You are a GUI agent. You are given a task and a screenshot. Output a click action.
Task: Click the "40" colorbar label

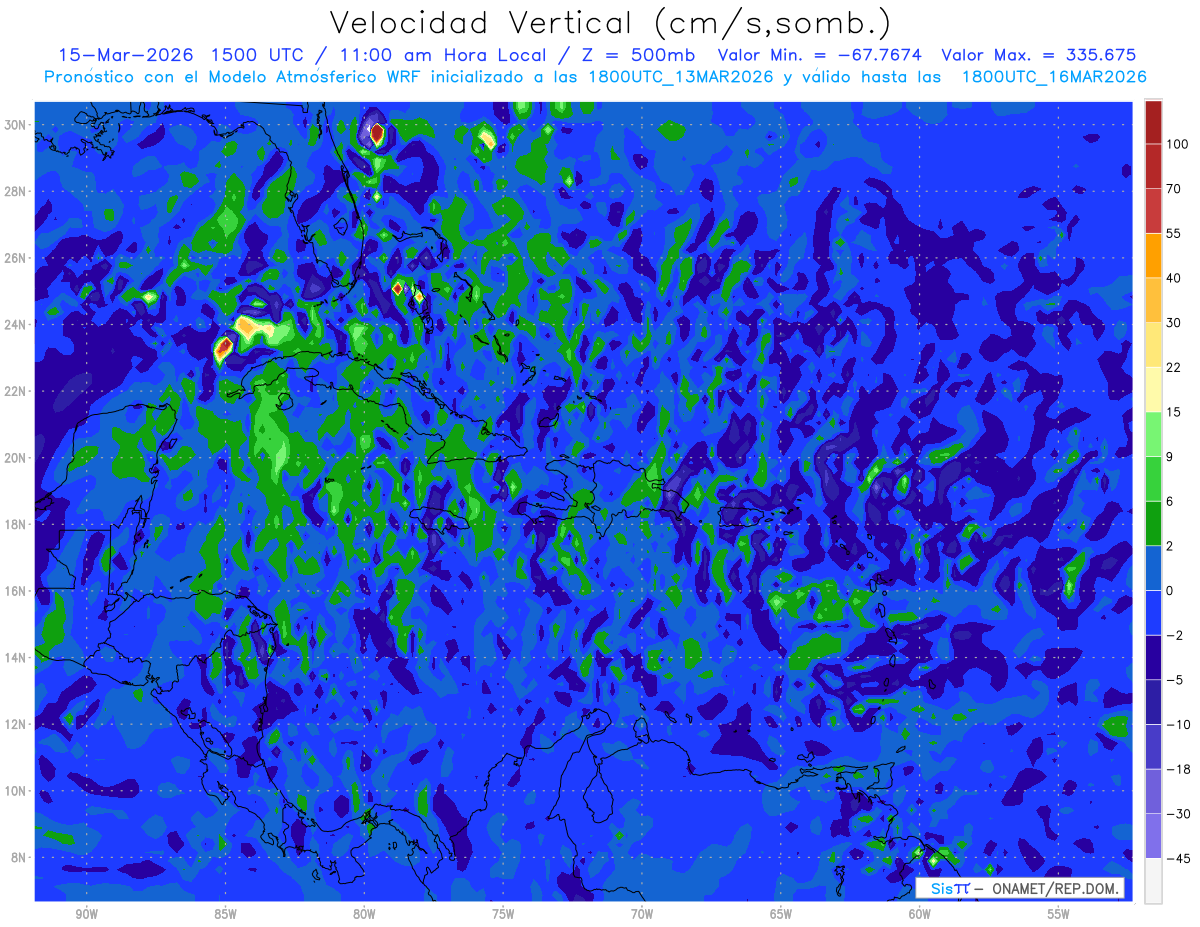click(x=1174, y=277)
